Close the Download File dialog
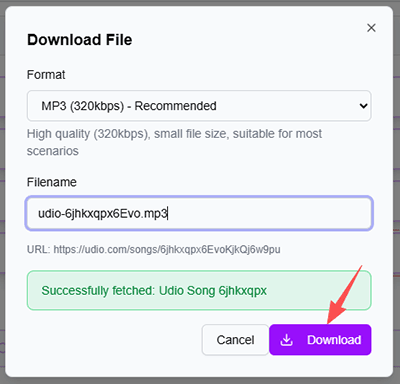 click(x=371, y=28)
